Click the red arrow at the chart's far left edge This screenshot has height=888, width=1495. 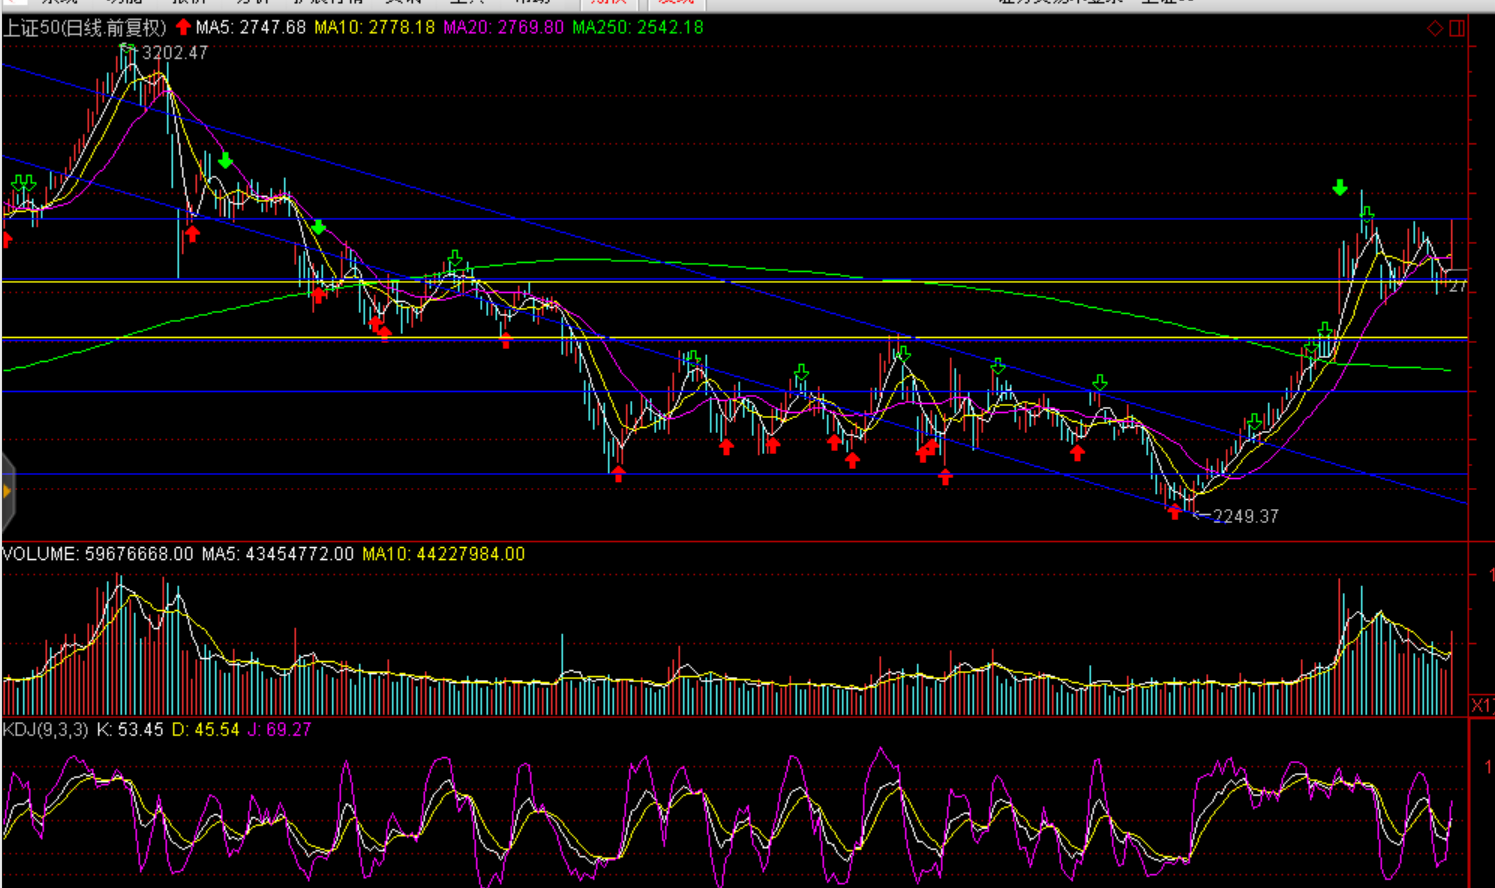(6, 239)
